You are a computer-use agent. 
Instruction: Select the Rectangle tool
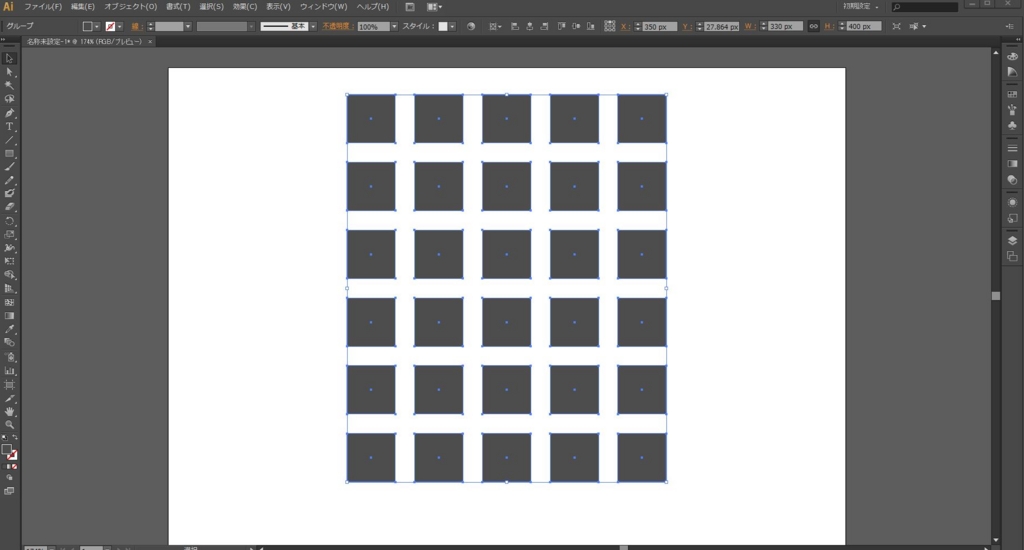pos(9,154)
